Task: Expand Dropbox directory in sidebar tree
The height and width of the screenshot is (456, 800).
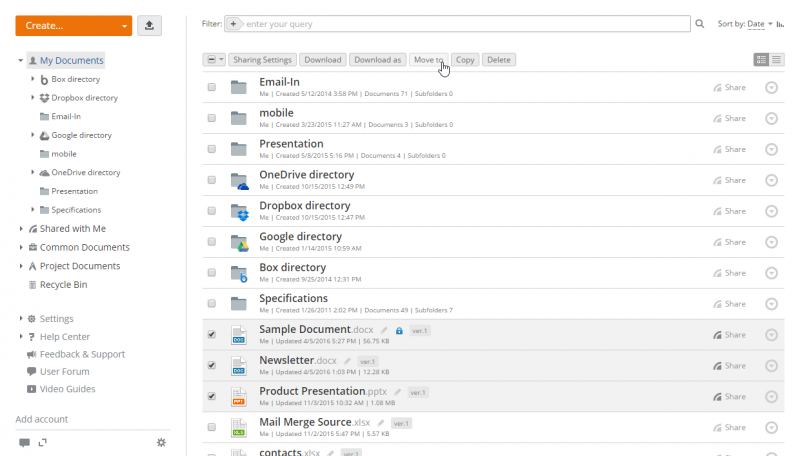Action: pos(33,97)
